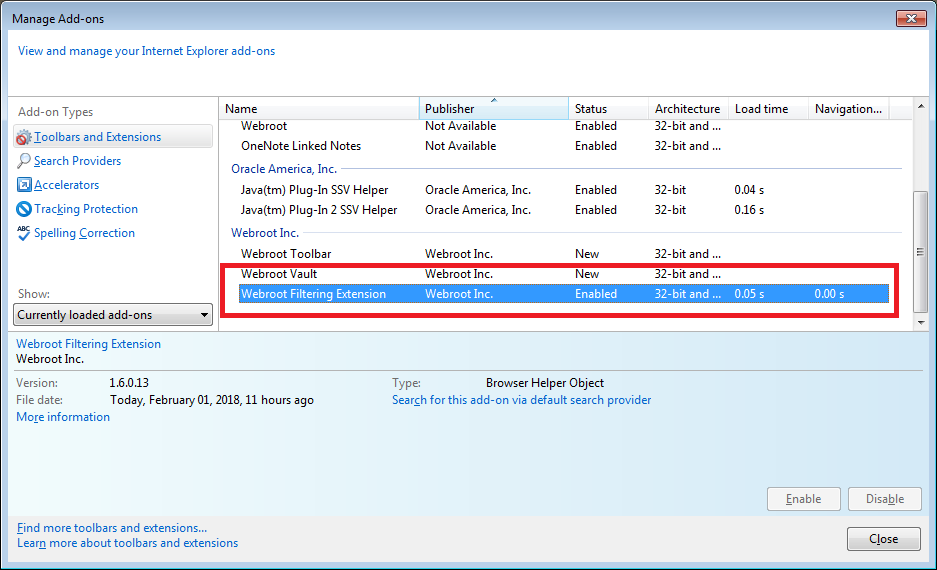Open the Accelerators add-on type

click(x=66, y=185)
